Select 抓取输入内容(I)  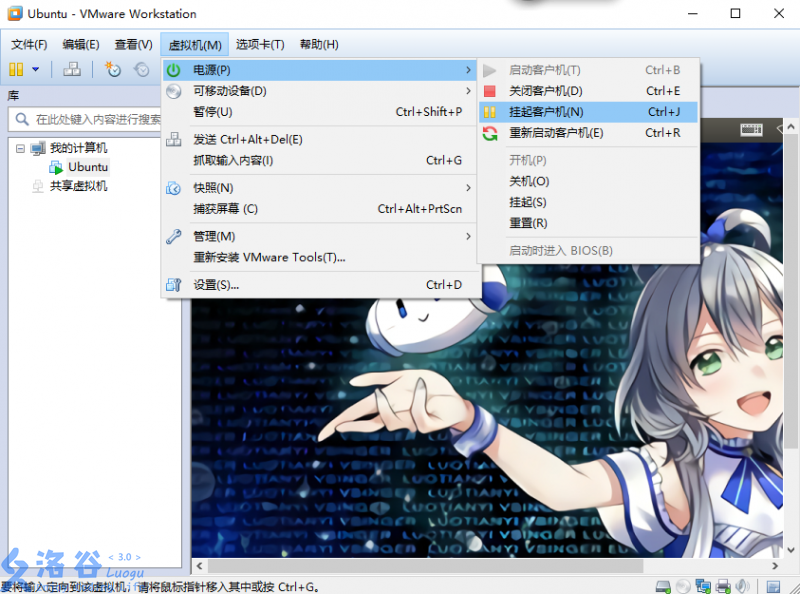(322, 160)
